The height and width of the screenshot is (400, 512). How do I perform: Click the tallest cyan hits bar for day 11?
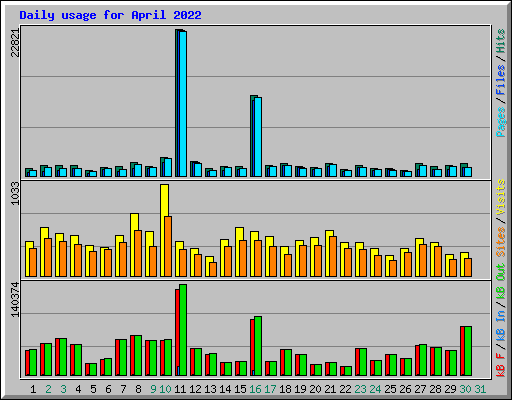click(x=183, y=104)
